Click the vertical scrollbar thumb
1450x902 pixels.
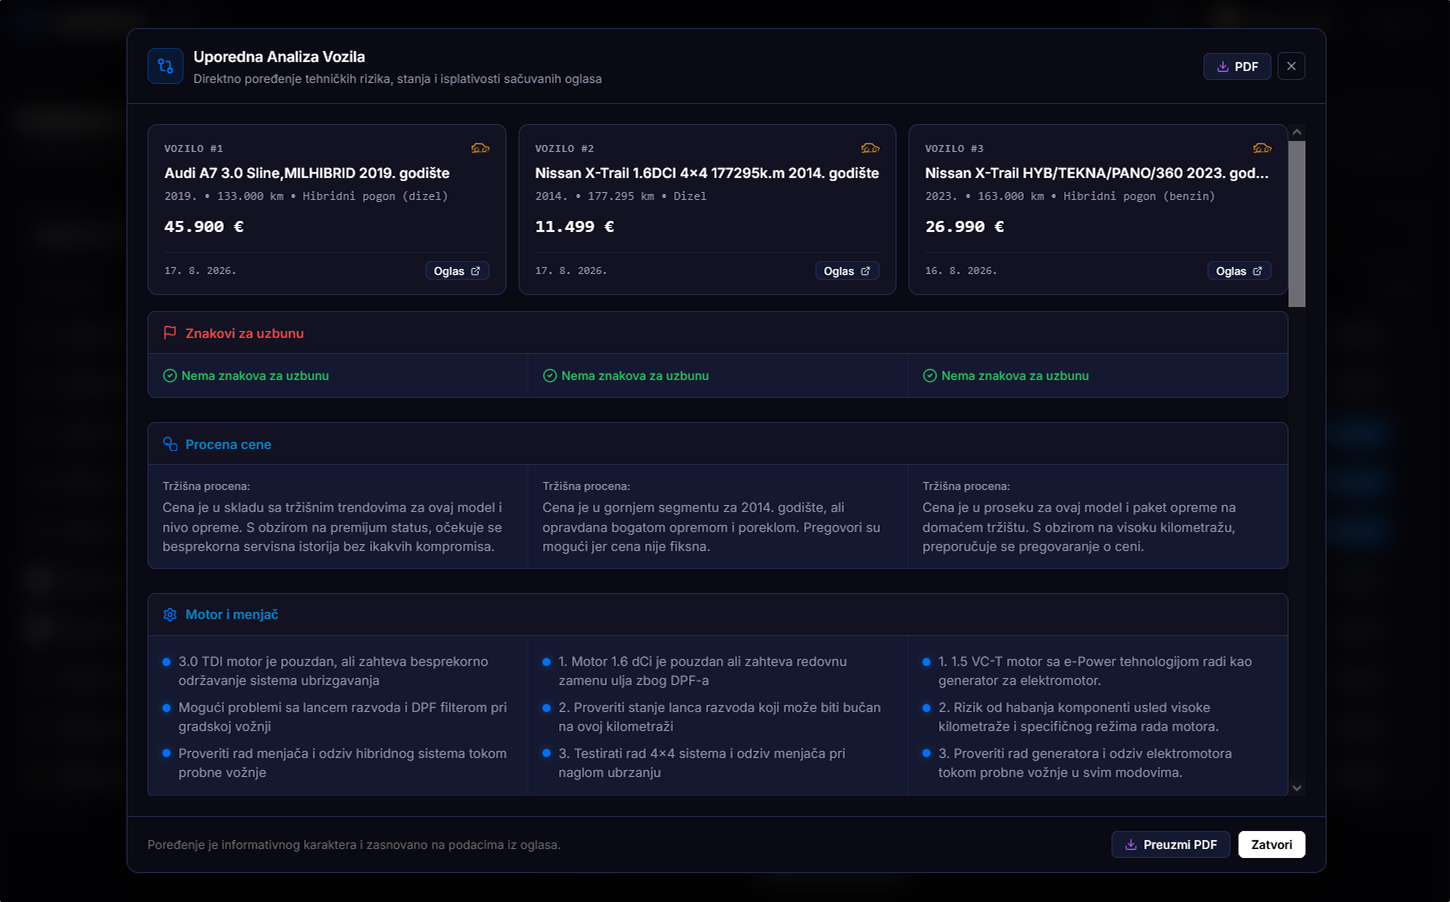[x=1297, y=224]
